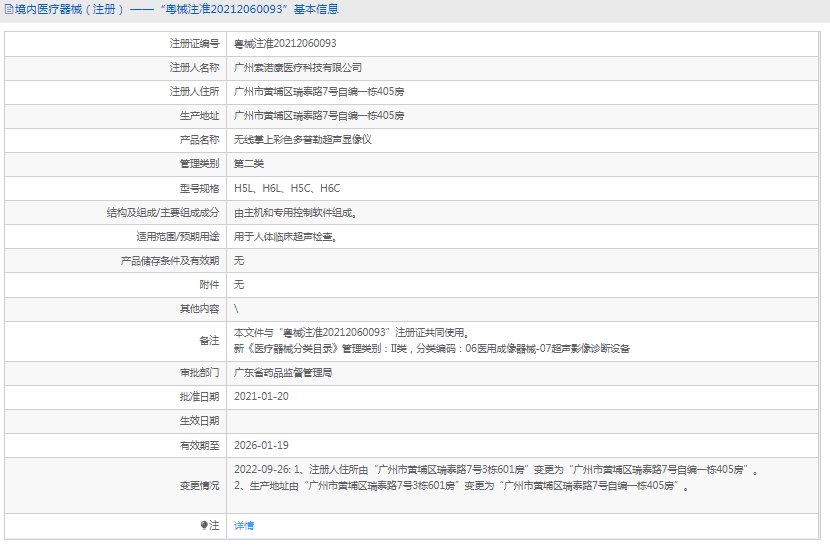The height and width of the screenshot is (545, 830).
Task: Select approving department 广东省药品监督管理局
Action: [283, 373]
